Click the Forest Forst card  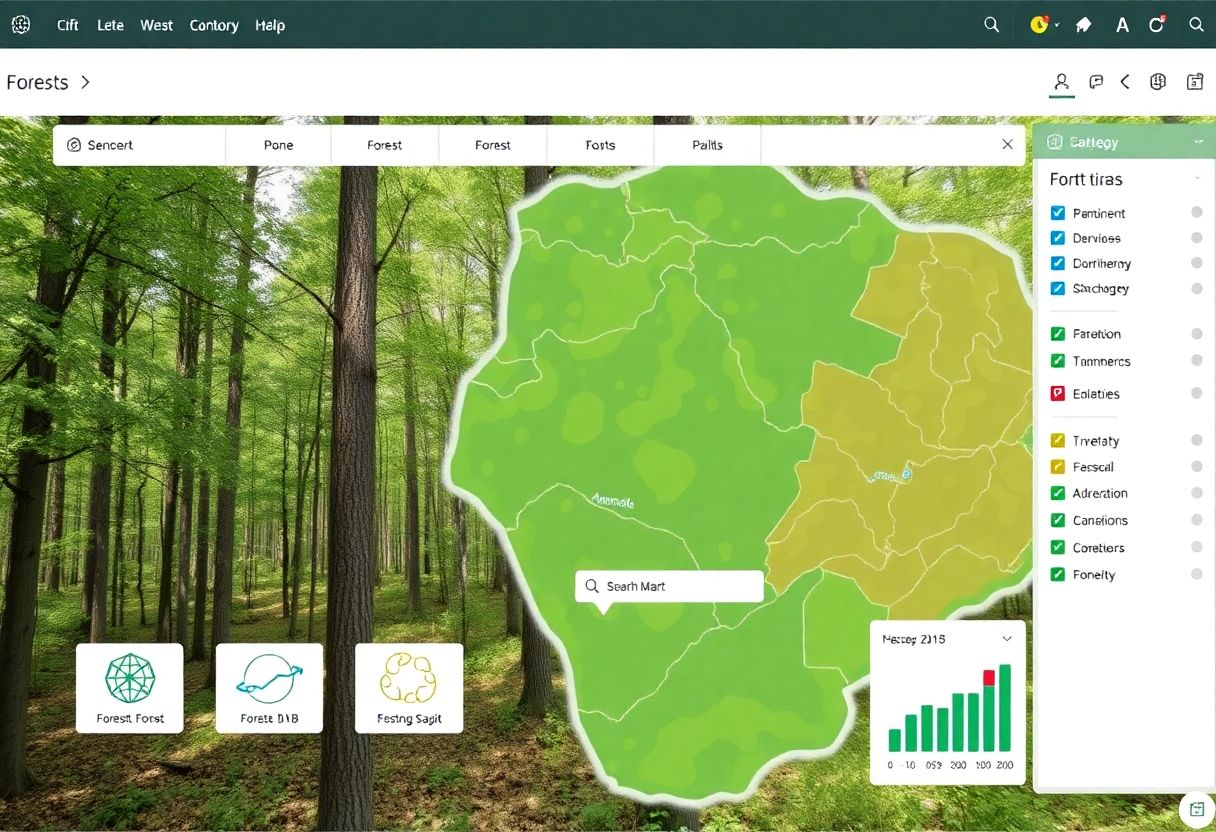coord(129,687)
